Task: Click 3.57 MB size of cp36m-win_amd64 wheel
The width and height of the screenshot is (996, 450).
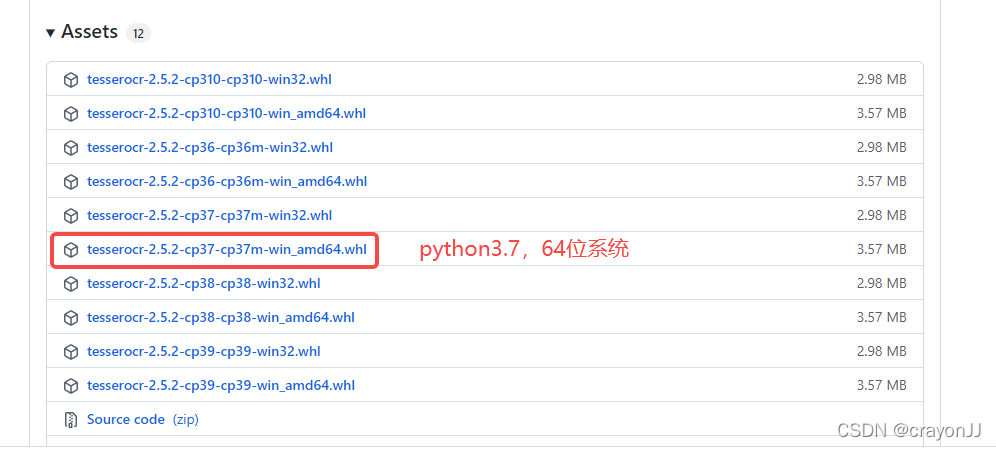Action: (881, 182)
